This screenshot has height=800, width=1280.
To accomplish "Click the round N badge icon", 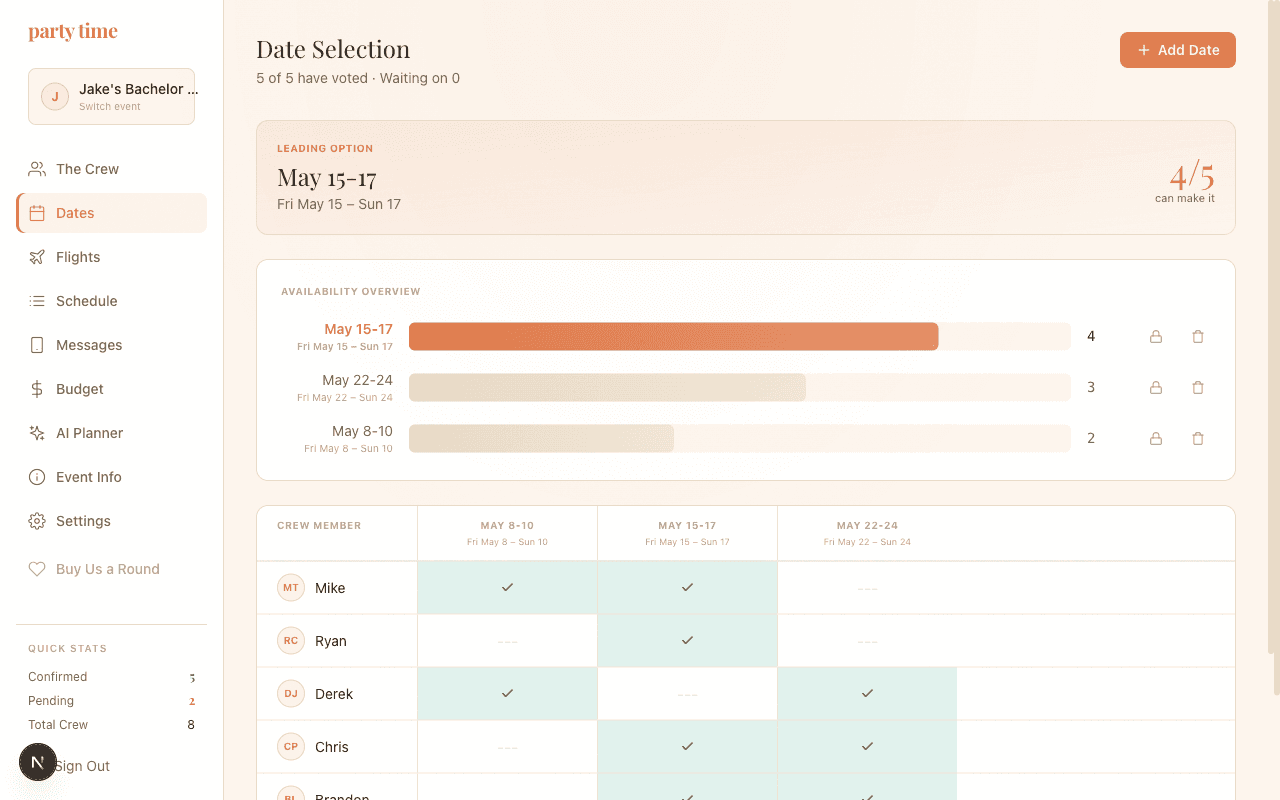I will pyautogui.click(x=38, y=762).
